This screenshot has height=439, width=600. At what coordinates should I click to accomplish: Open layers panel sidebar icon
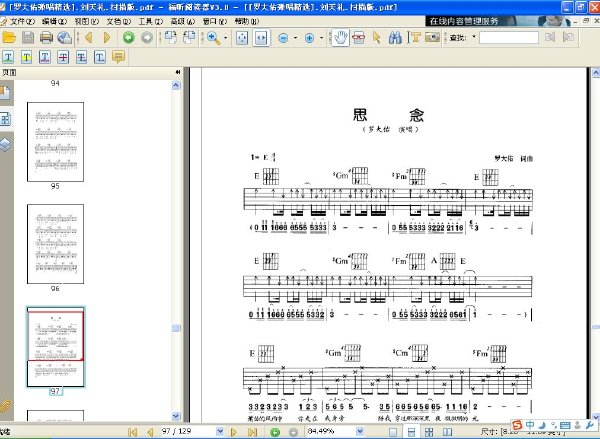5,145
